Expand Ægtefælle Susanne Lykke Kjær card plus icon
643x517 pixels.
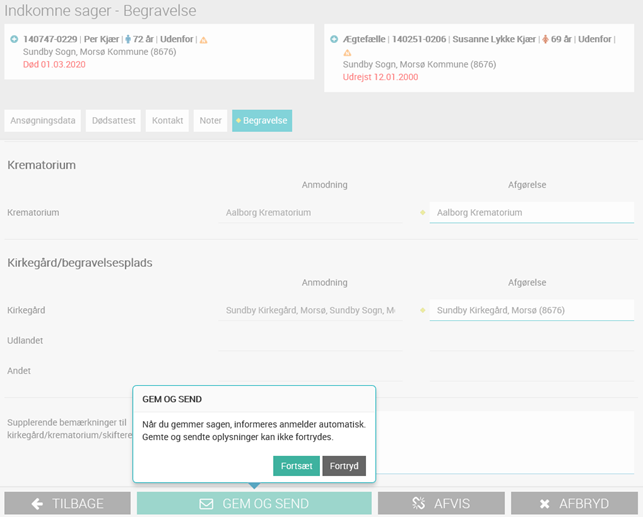[334, 39]
